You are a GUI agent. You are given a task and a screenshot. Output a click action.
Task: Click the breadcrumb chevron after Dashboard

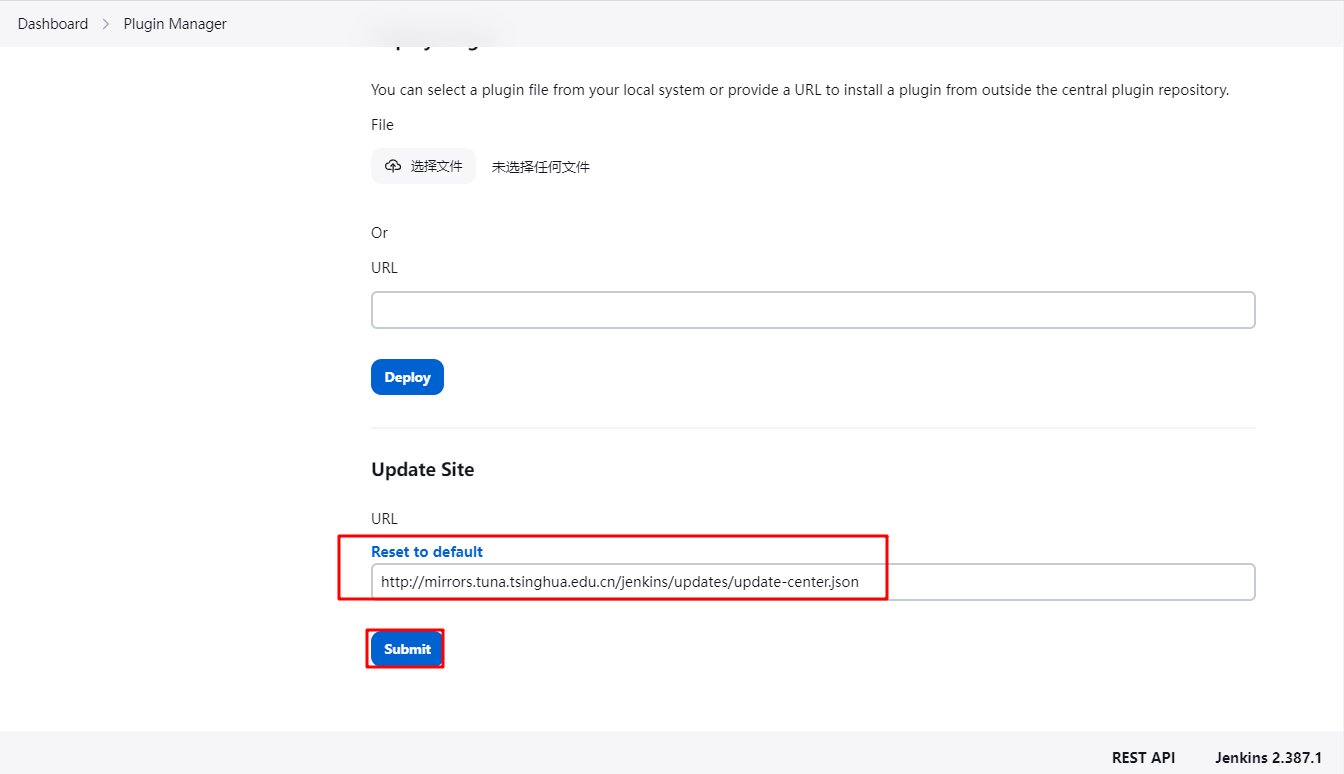pos(106,24)
